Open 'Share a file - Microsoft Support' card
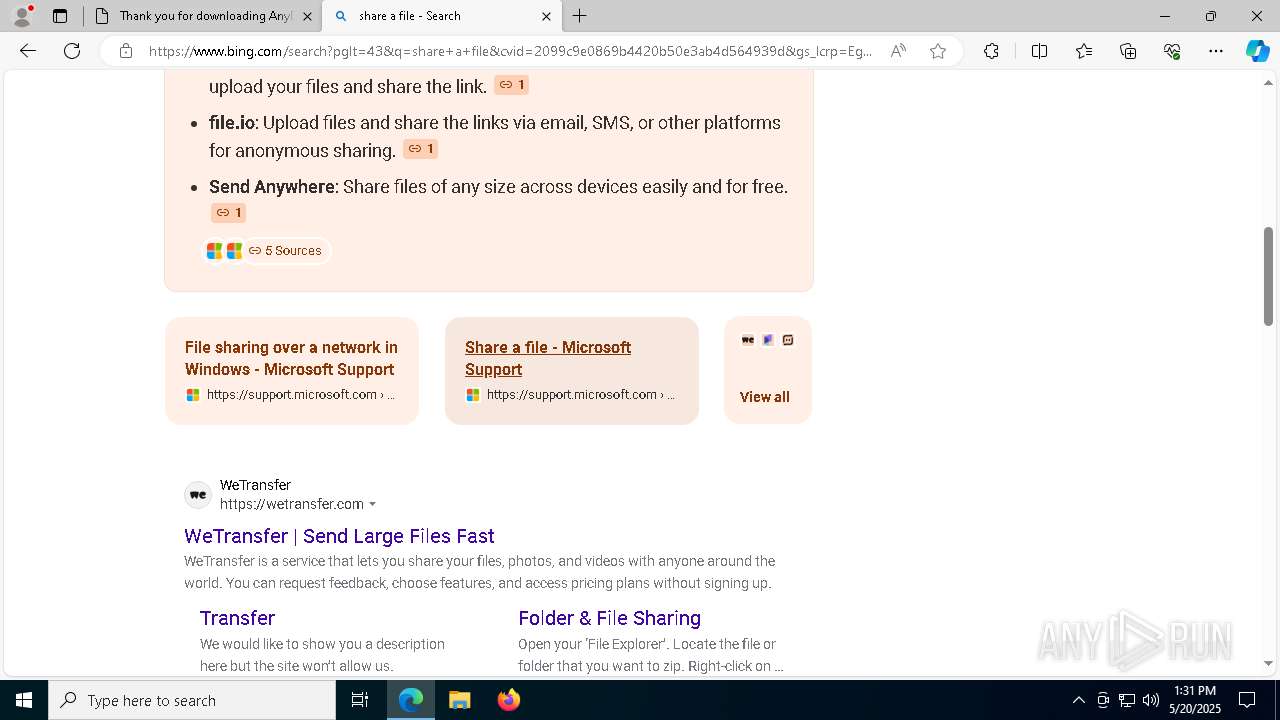Viewport: 1280px width, 720px height. point(572,371)
